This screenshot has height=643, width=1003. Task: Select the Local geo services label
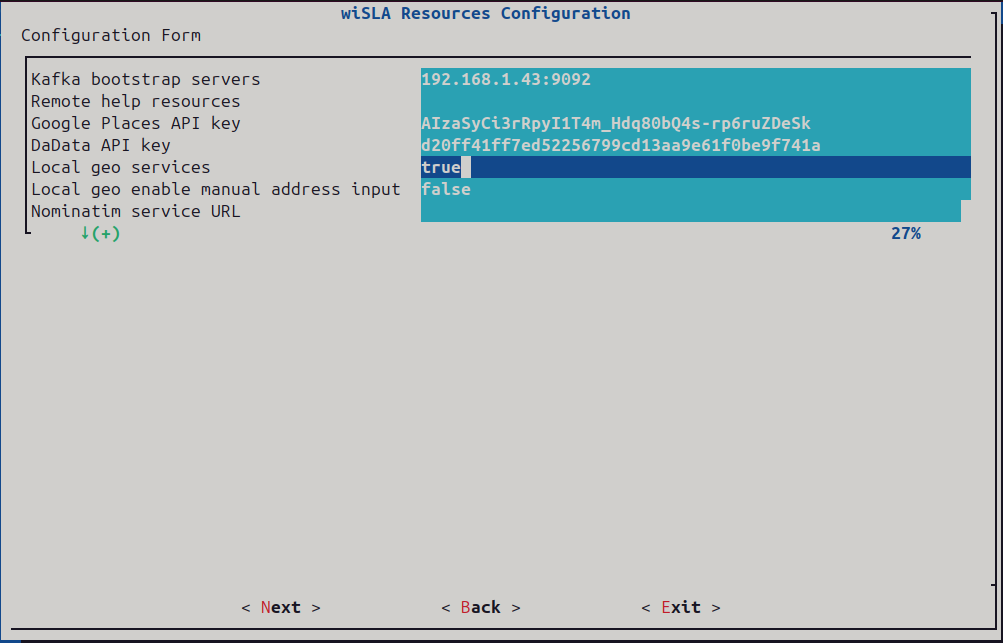120,167
